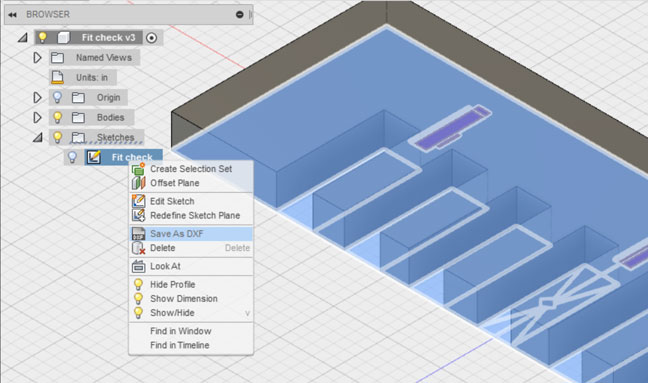Toggle Origin visibility light bulb
The width and height of the screenshot is (648, 383).
(57, 98)
